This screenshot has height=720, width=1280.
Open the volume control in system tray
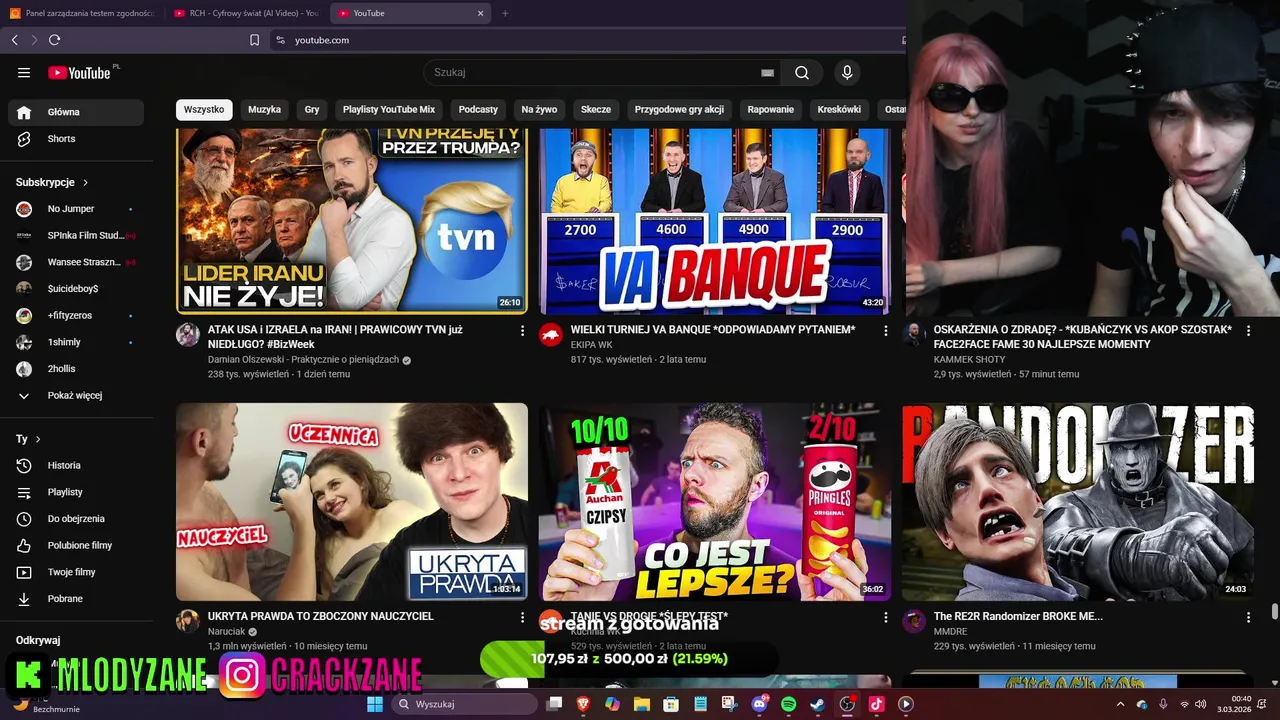[1200, 704]
